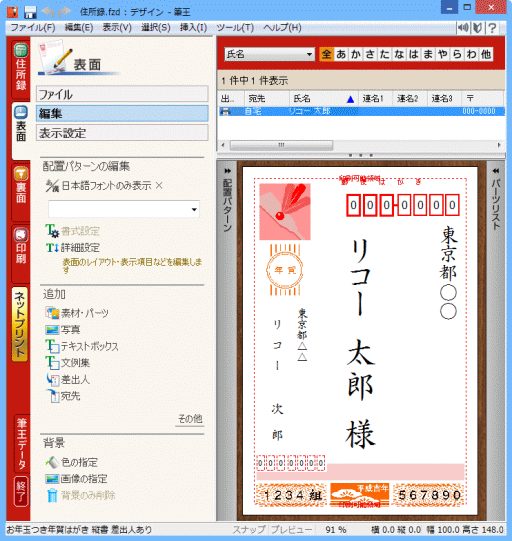512x541 pixels.
Task: Click the help question mark icon
Action: coord(492,28)
